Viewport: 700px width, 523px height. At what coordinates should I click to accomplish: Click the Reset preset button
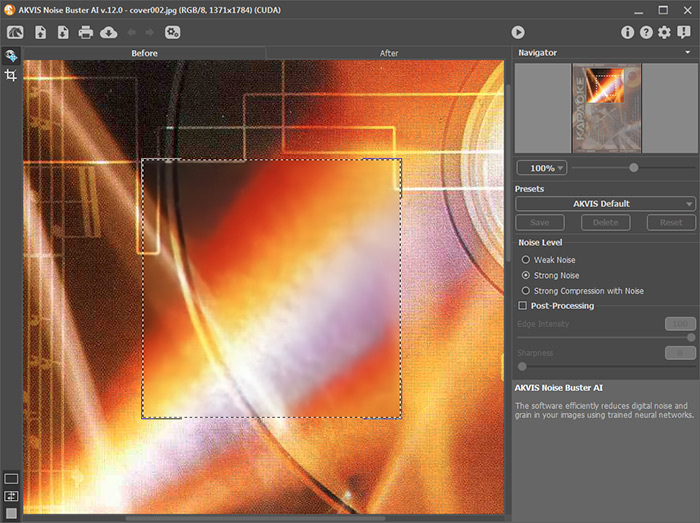671,222
